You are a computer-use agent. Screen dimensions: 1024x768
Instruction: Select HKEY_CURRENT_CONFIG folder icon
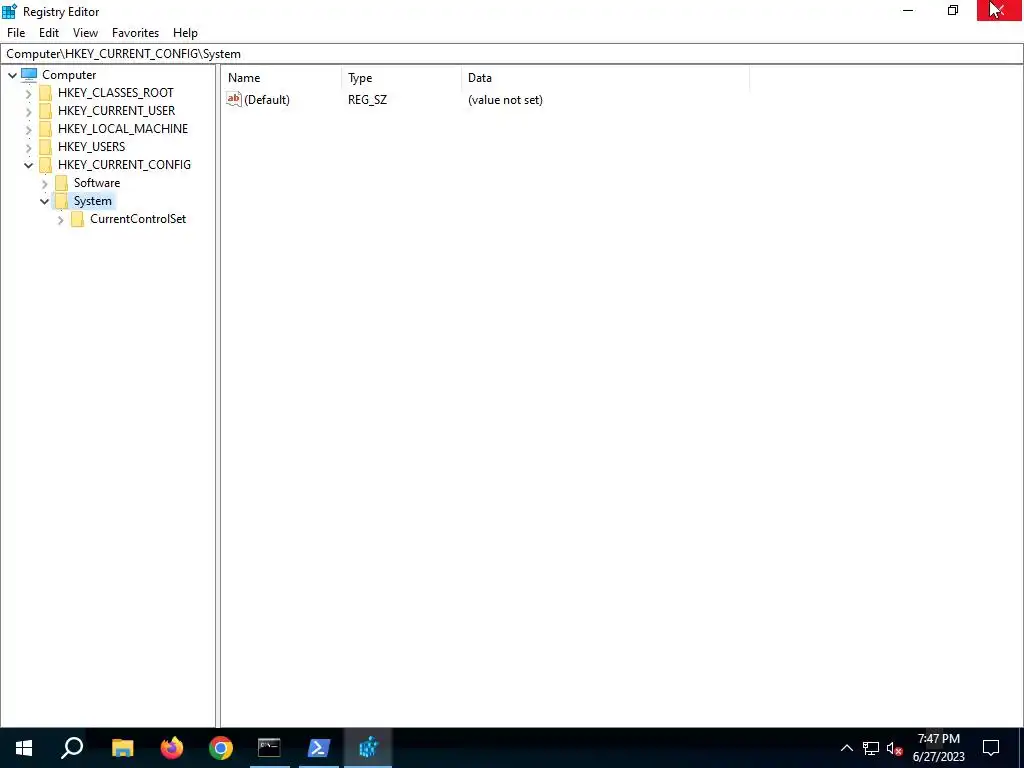pyautogui.click(x=46, y=165)
